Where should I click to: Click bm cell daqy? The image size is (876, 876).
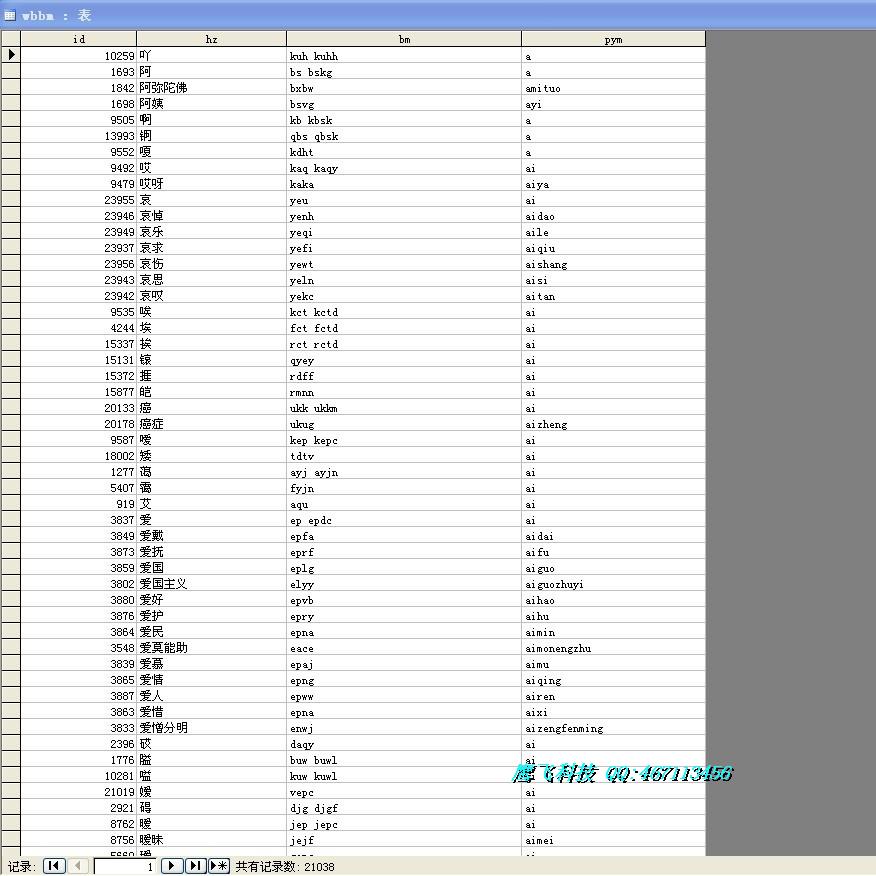point(404,744)
